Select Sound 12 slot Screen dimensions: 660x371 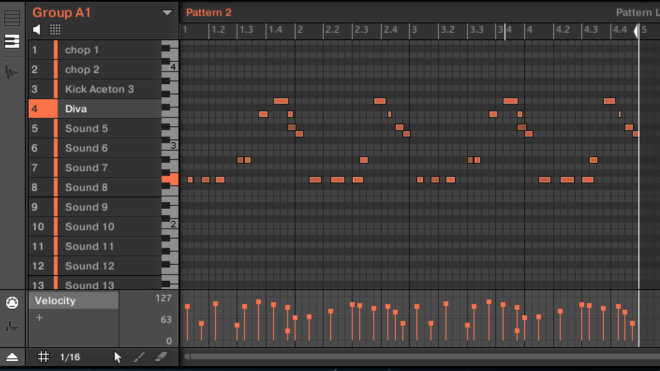coord(95,266)
